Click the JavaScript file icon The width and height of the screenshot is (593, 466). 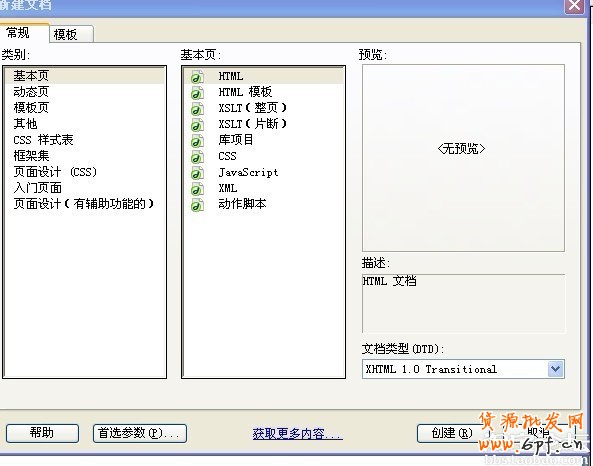(x=197, y=173)
